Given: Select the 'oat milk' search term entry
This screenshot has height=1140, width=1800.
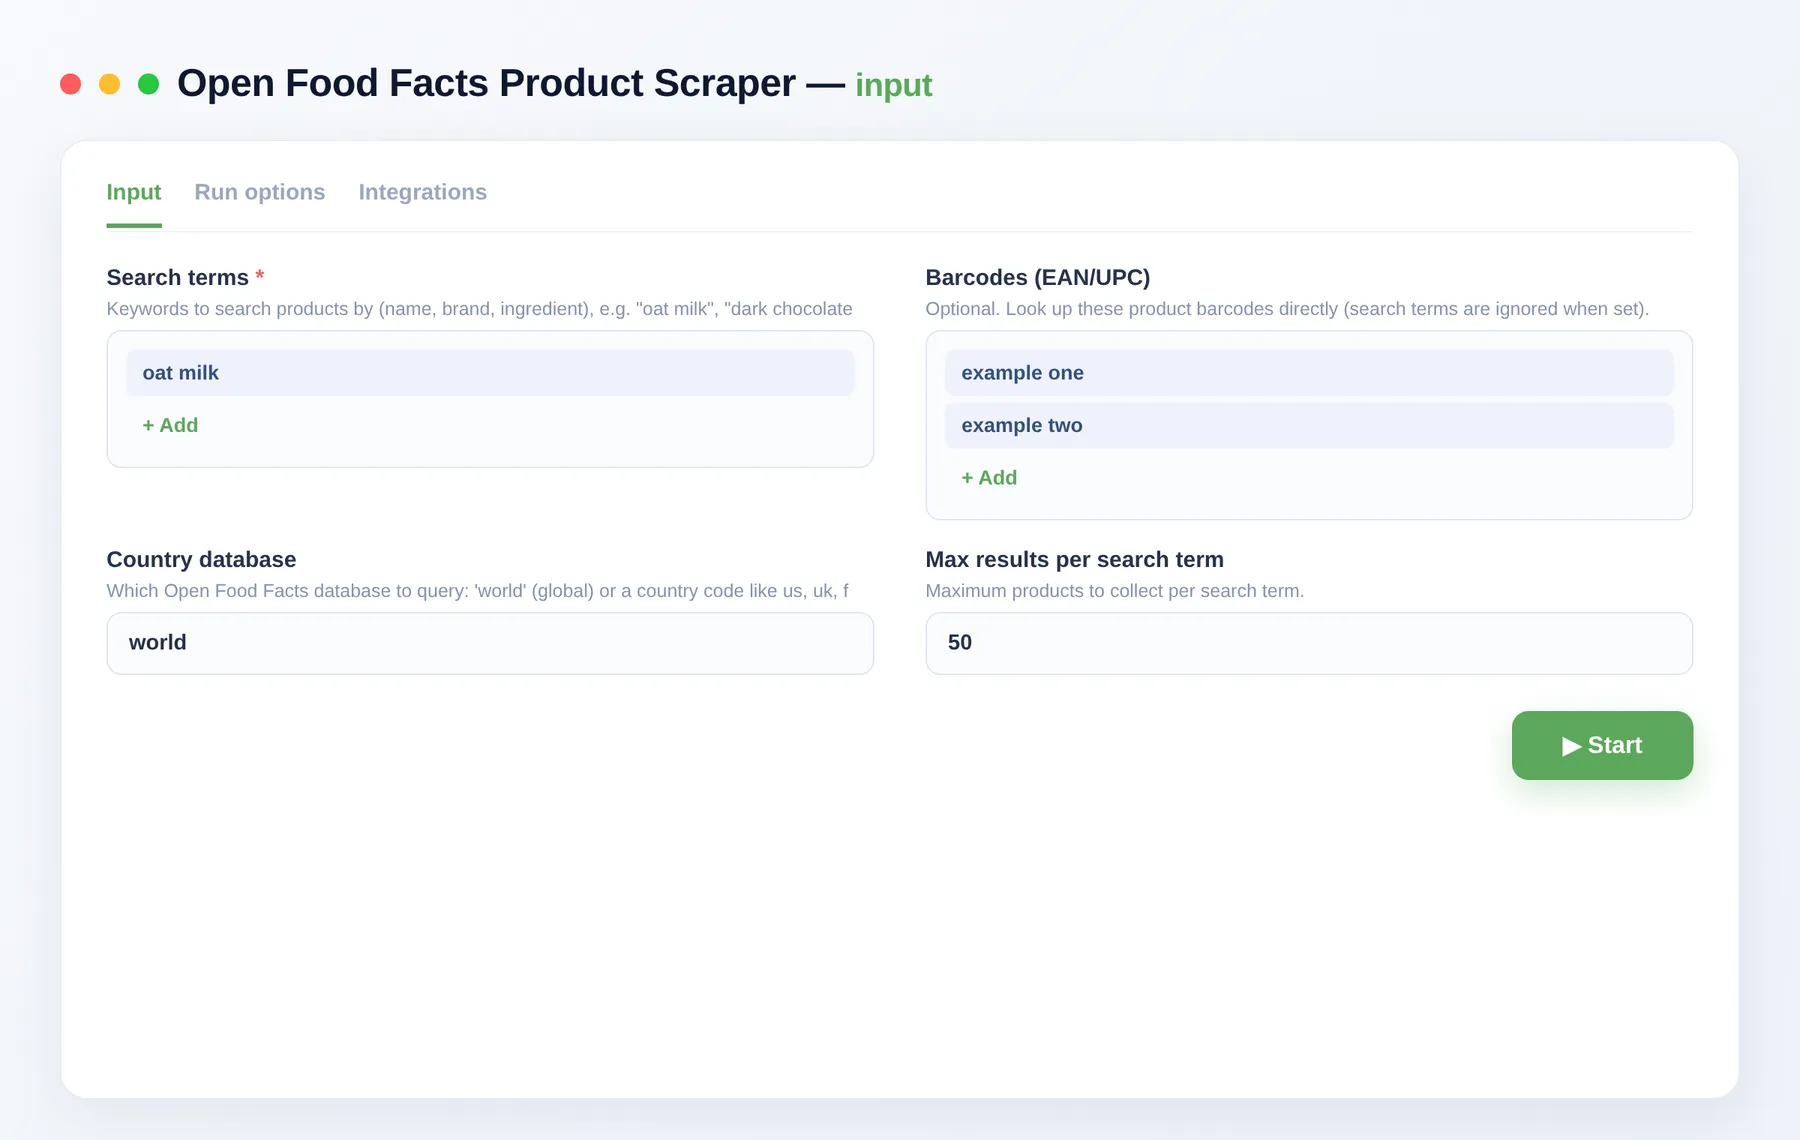Looking at the screenshot, I should point(490,373).
